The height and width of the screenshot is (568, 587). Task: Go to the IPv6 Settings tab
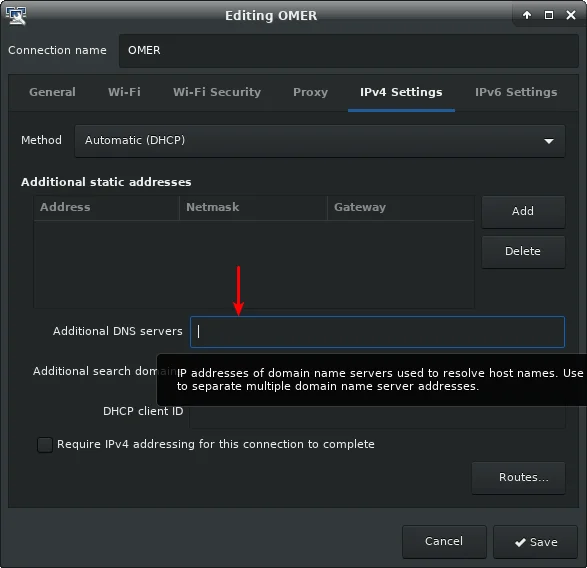pos(516,92)
